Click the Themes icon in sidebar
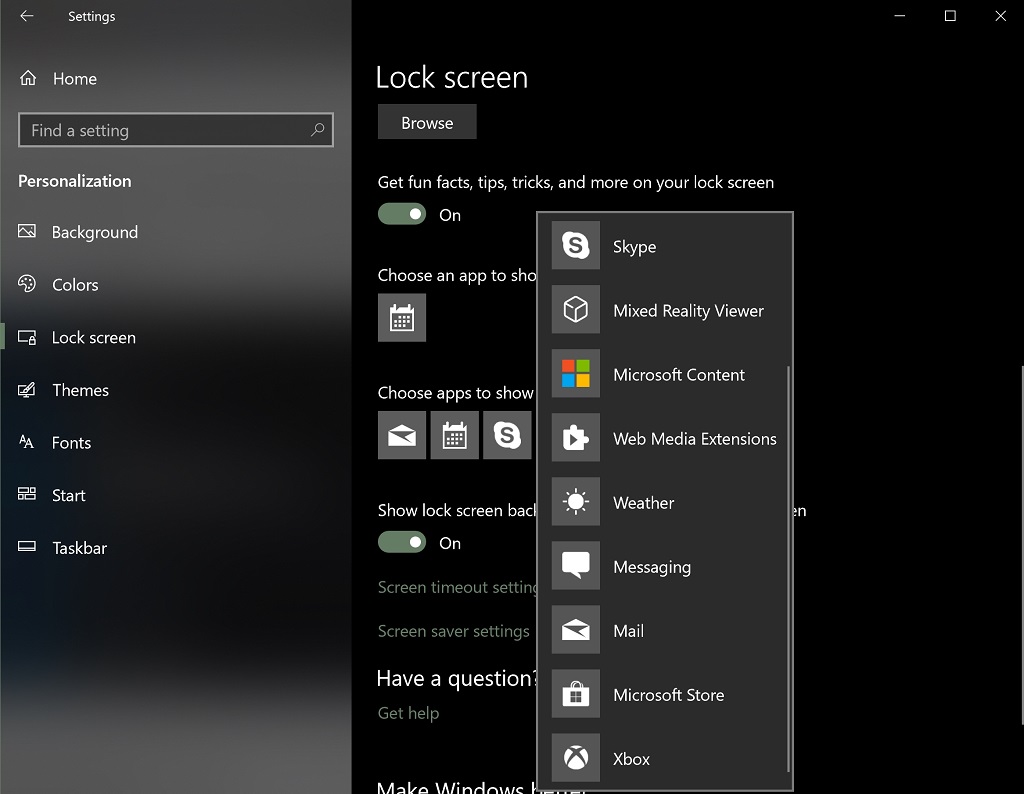 pyautogui.click(x=27, y=390)
